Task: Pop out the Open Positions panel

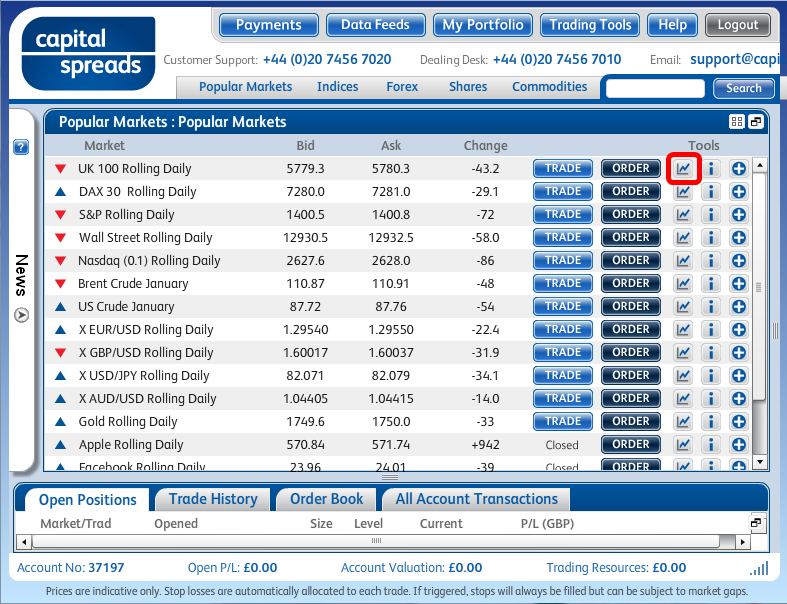Action: (755, 523)
